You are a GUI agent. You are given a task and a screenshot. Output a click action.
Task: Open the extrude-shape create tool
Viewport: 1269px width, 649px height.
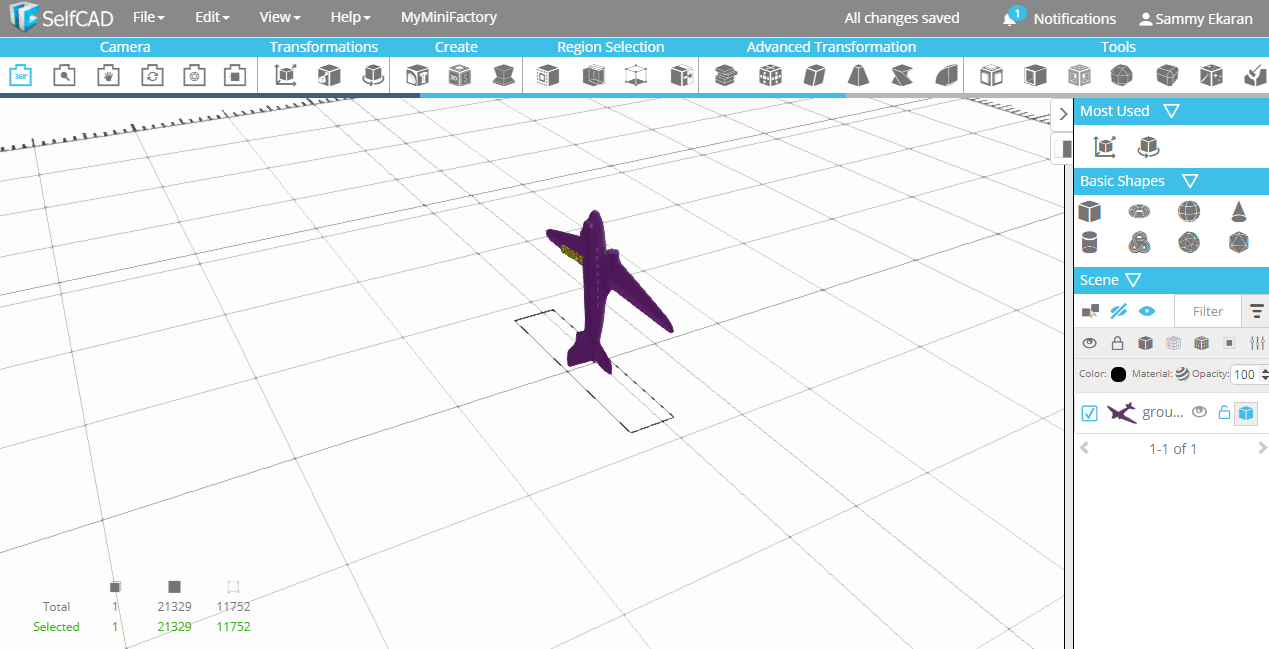click(x=504, y=75)
